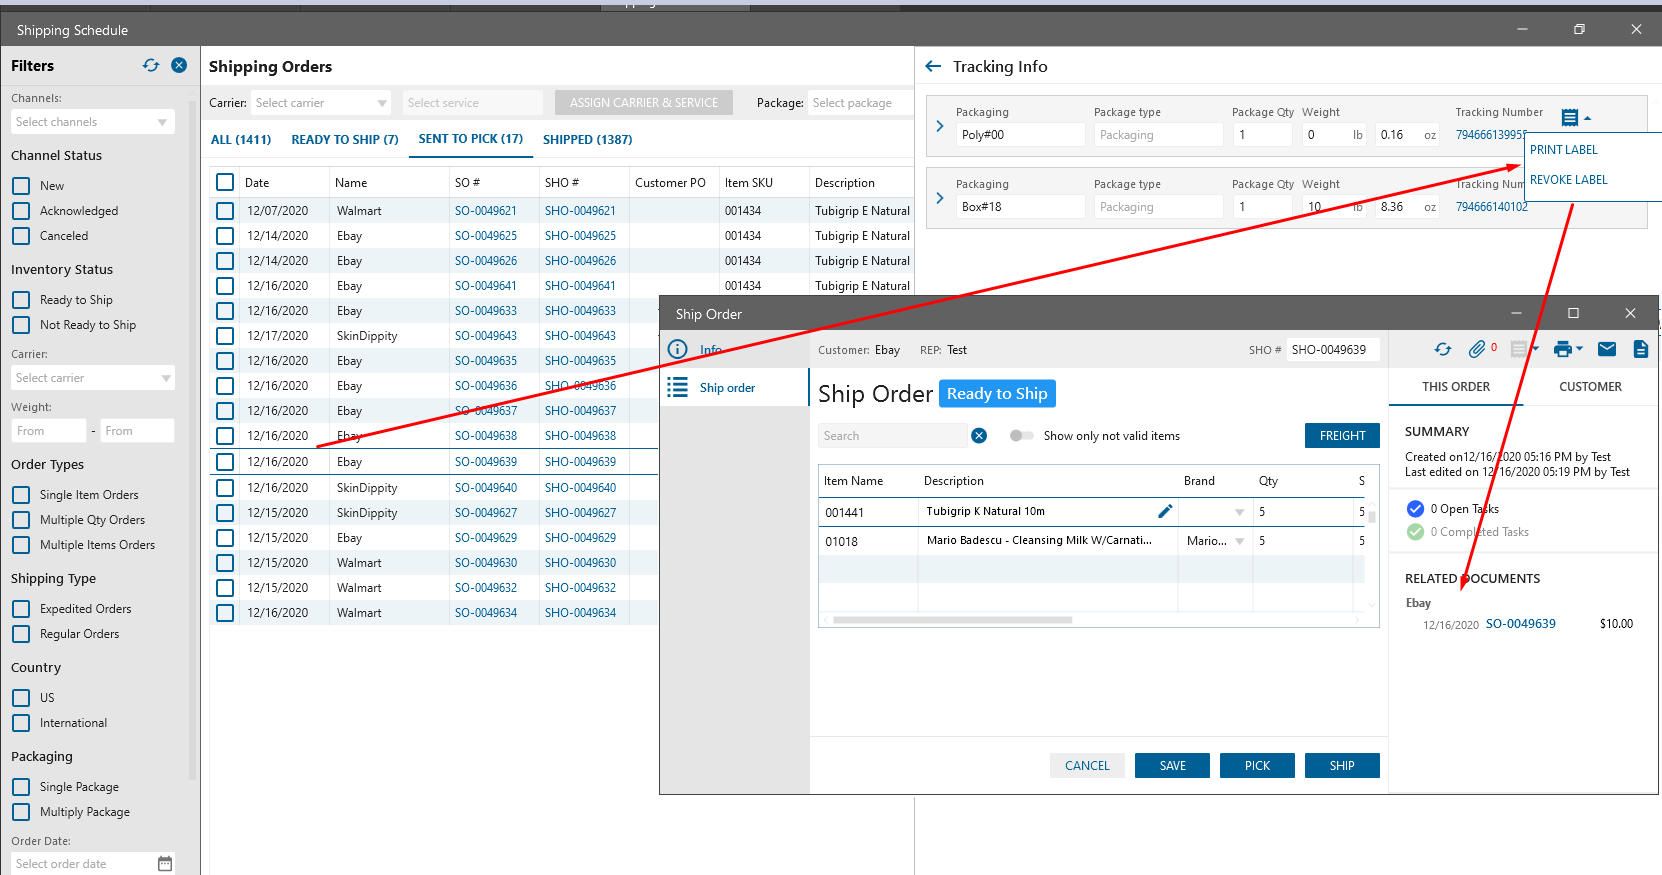Screen dimensions: 1662x875
Task: Select the SO-0049621 Walmart row checkbox
Action: coord(225,211)
